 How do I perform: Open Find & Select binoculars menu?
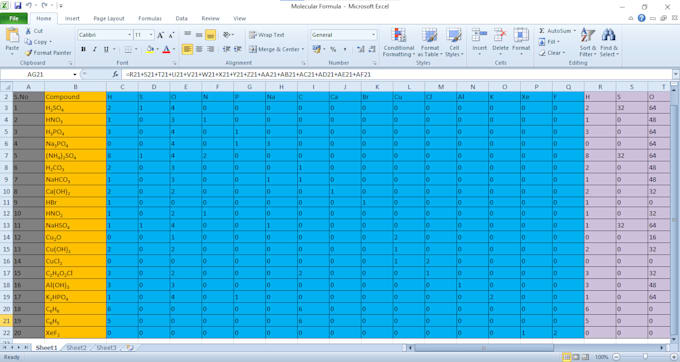[x=609, y=42]
